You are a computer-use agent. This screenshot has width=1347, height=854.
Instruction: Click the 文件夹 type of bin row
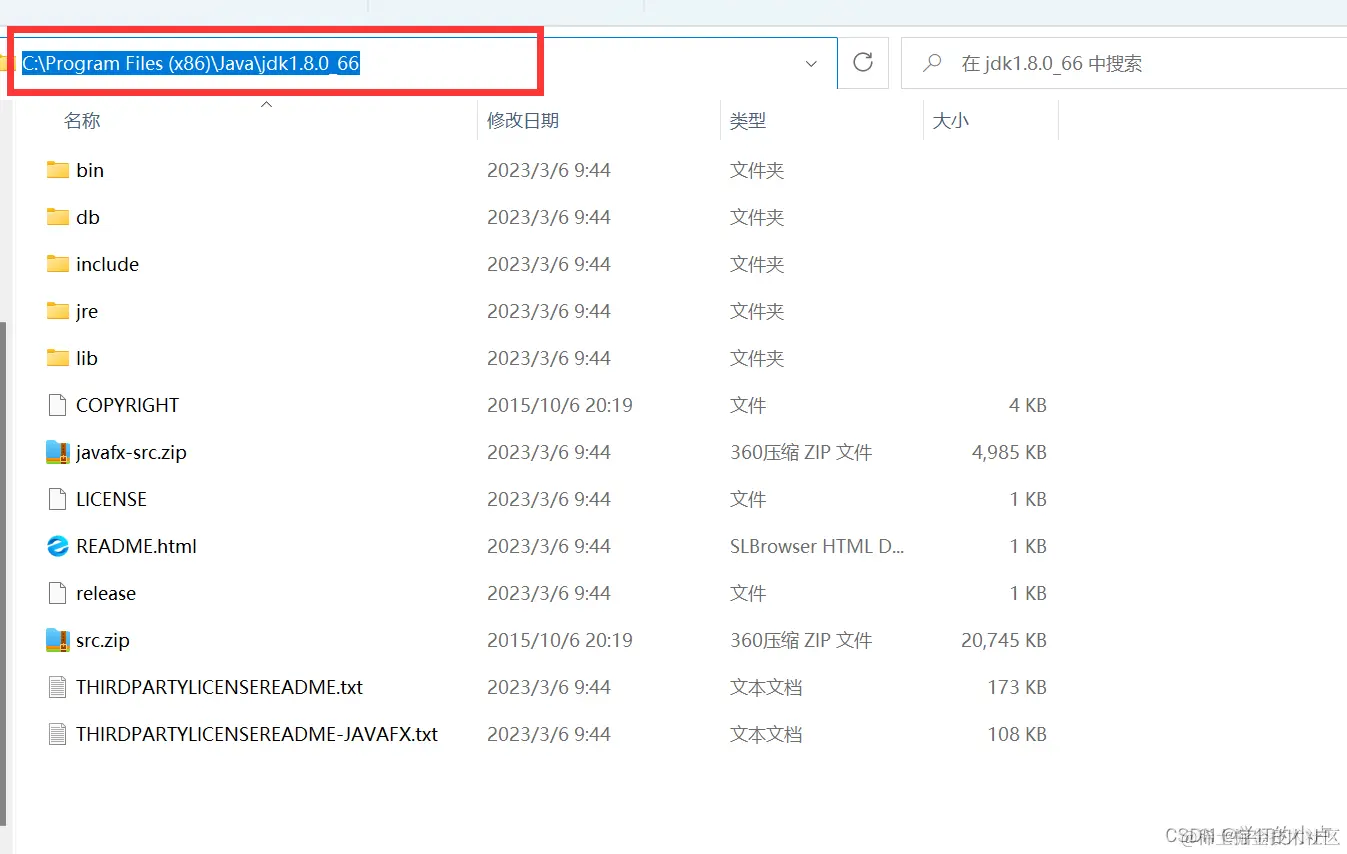[x=757, y=170]
